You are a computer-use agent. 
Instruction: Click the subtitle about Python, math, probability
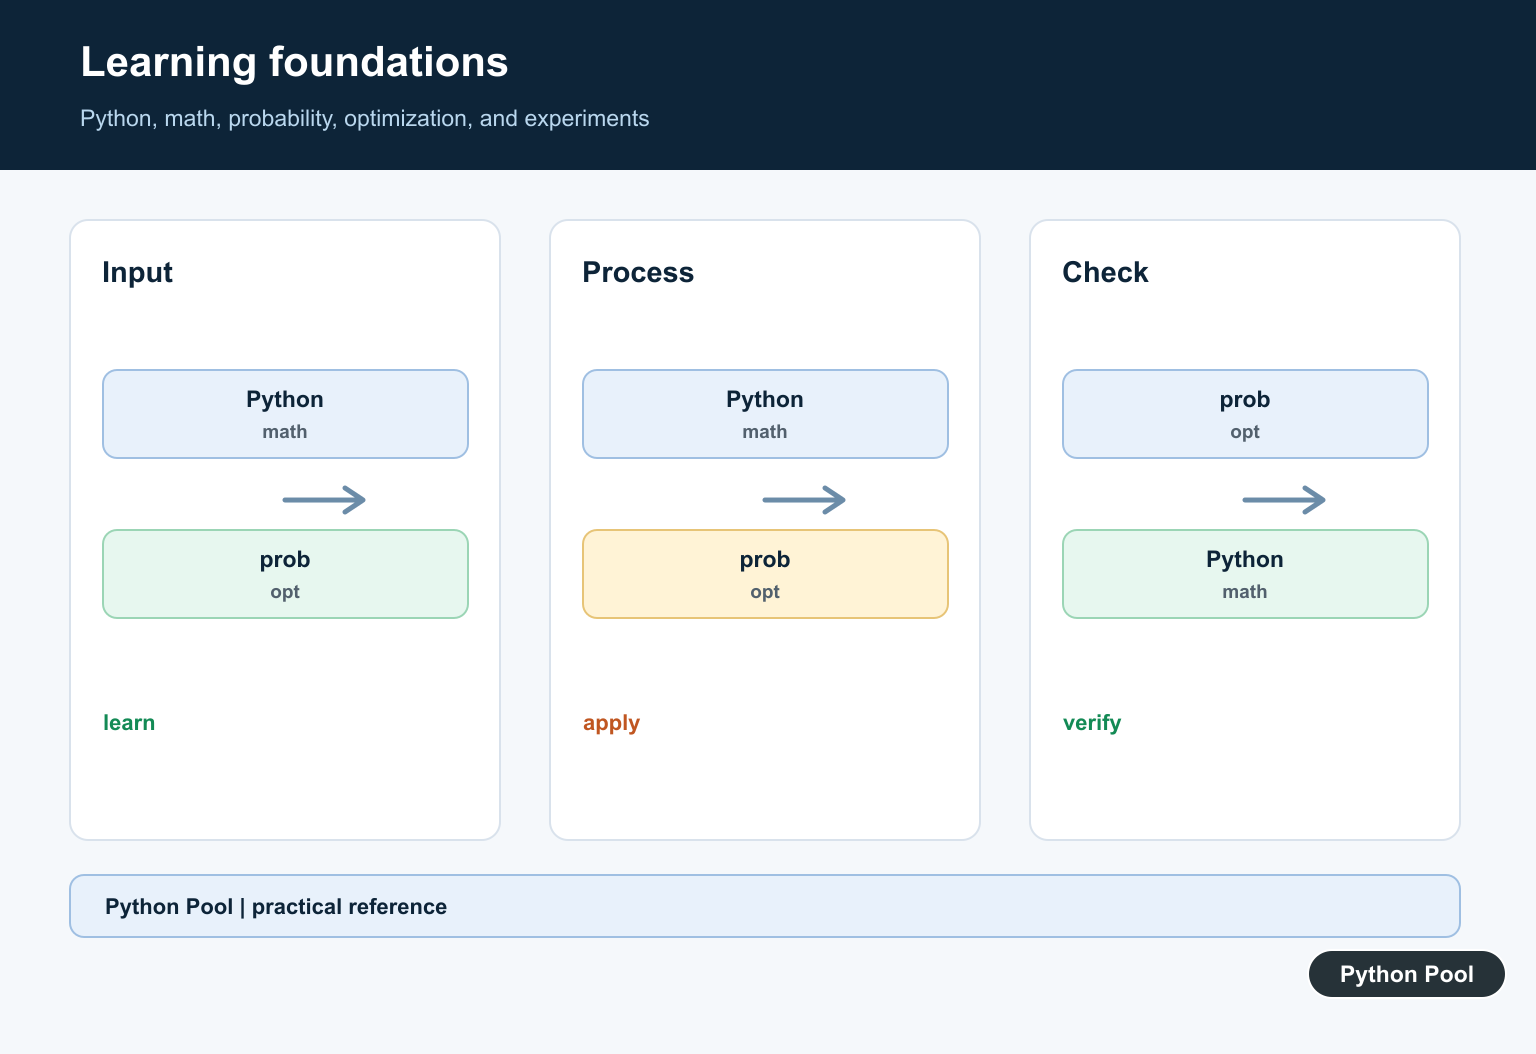pyautogui.click(x=364, y=118)
